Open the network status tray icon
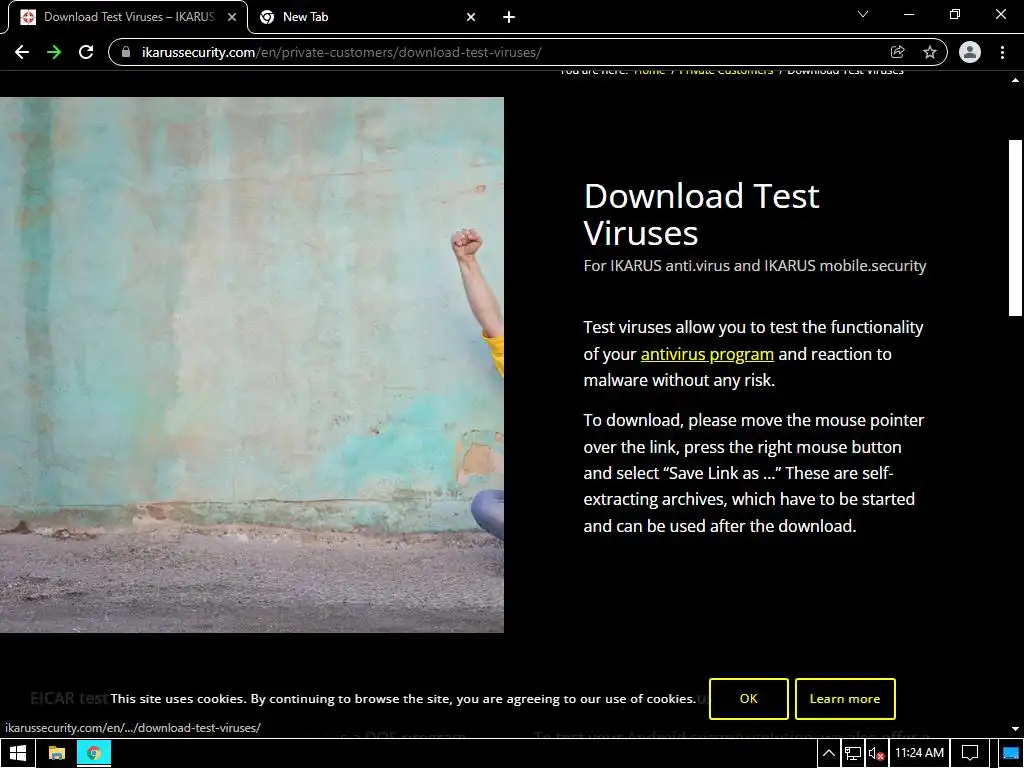The height and width of the screenshot is (768, 1024). [x=852, y=754]
